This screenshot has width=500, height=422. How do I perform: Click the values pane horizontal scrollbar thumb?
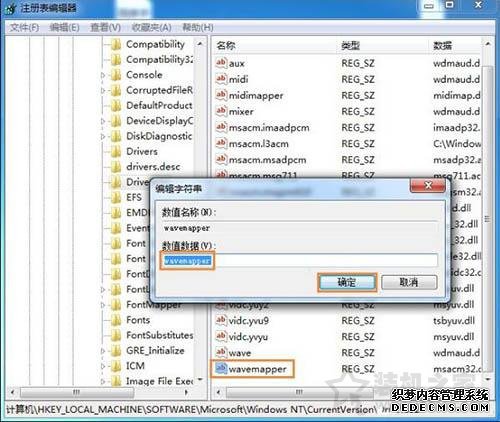pos(299,392)
